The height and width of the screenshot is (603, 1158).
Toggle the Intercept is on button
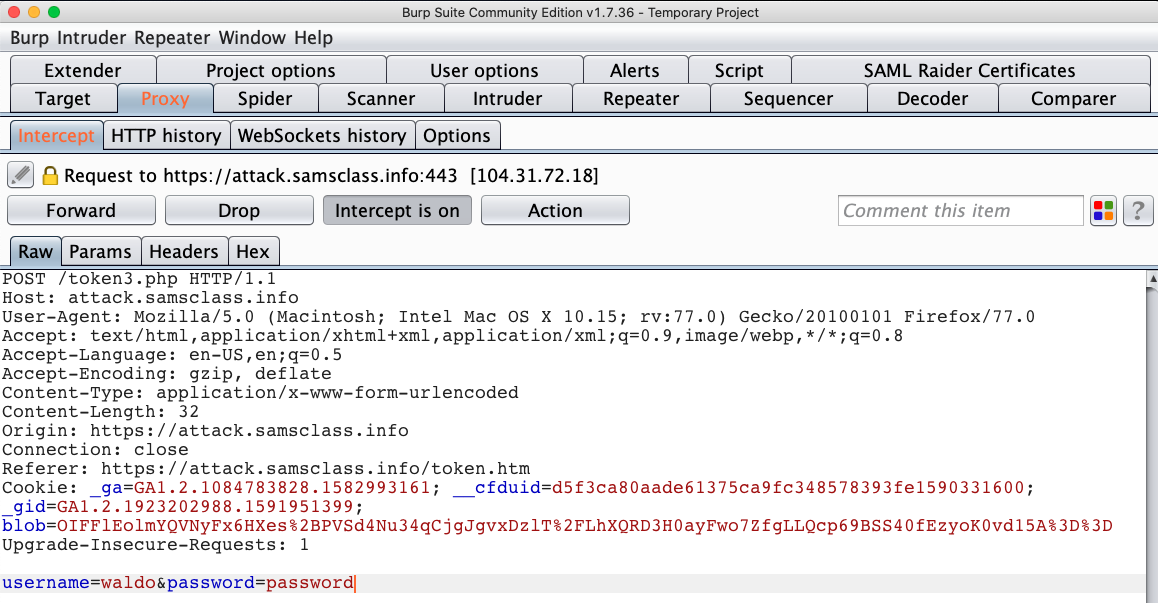click(397, 211)
